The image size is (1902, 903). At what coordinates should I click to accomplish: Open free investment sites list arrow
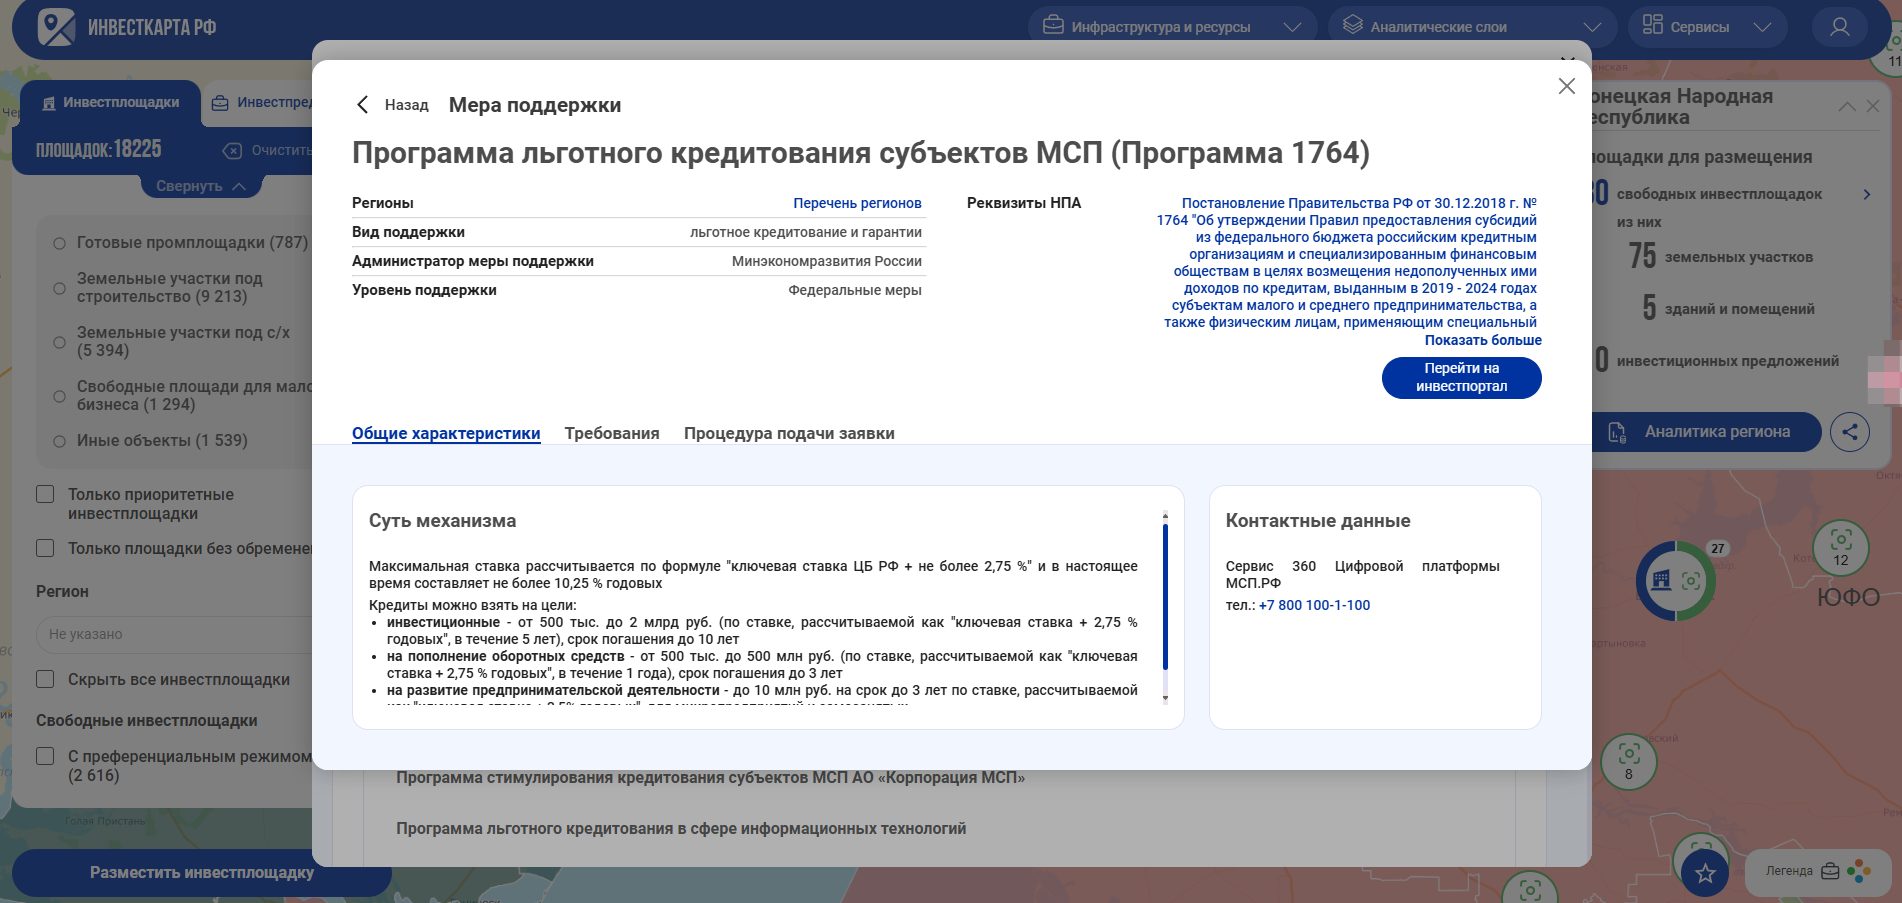point(1866,194)
